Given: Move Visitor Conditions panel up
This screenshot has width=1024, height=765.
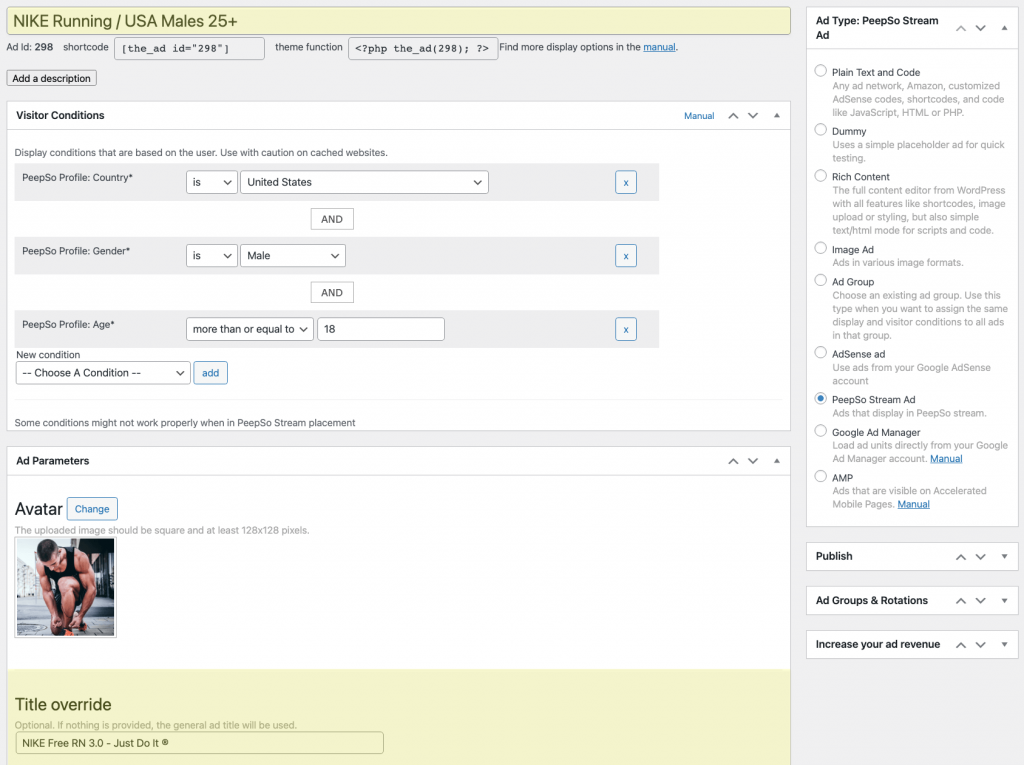Looking at the screenshot, I should pos(733,116).
